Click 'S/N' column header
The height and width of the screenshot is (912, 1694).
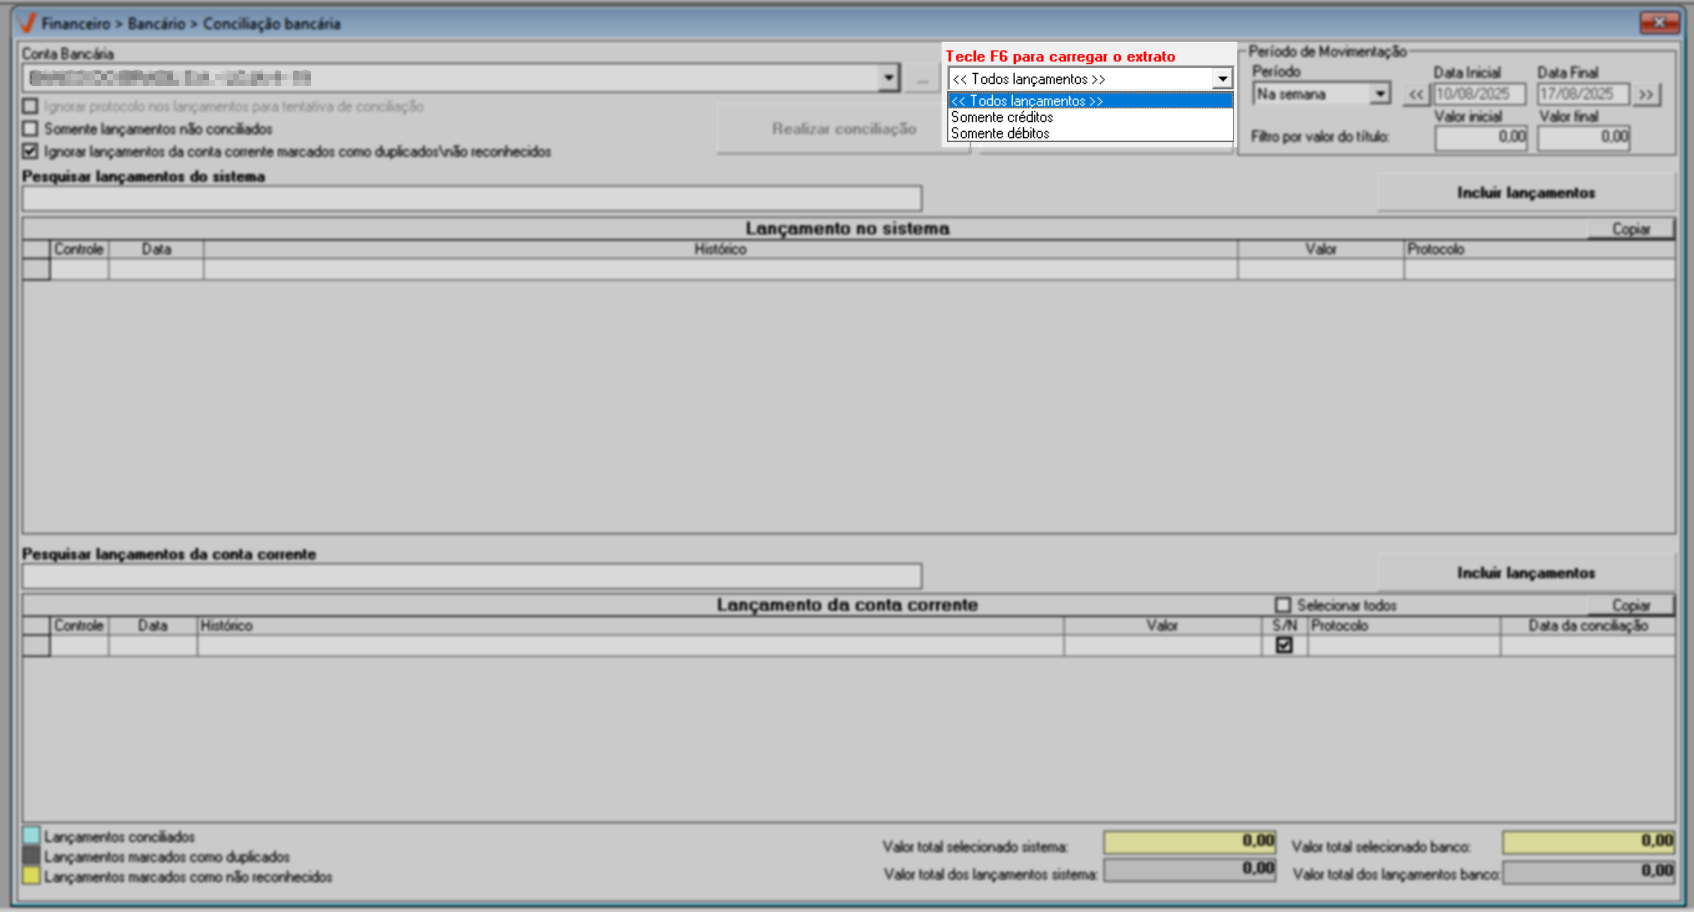[x=1284, y=626]
